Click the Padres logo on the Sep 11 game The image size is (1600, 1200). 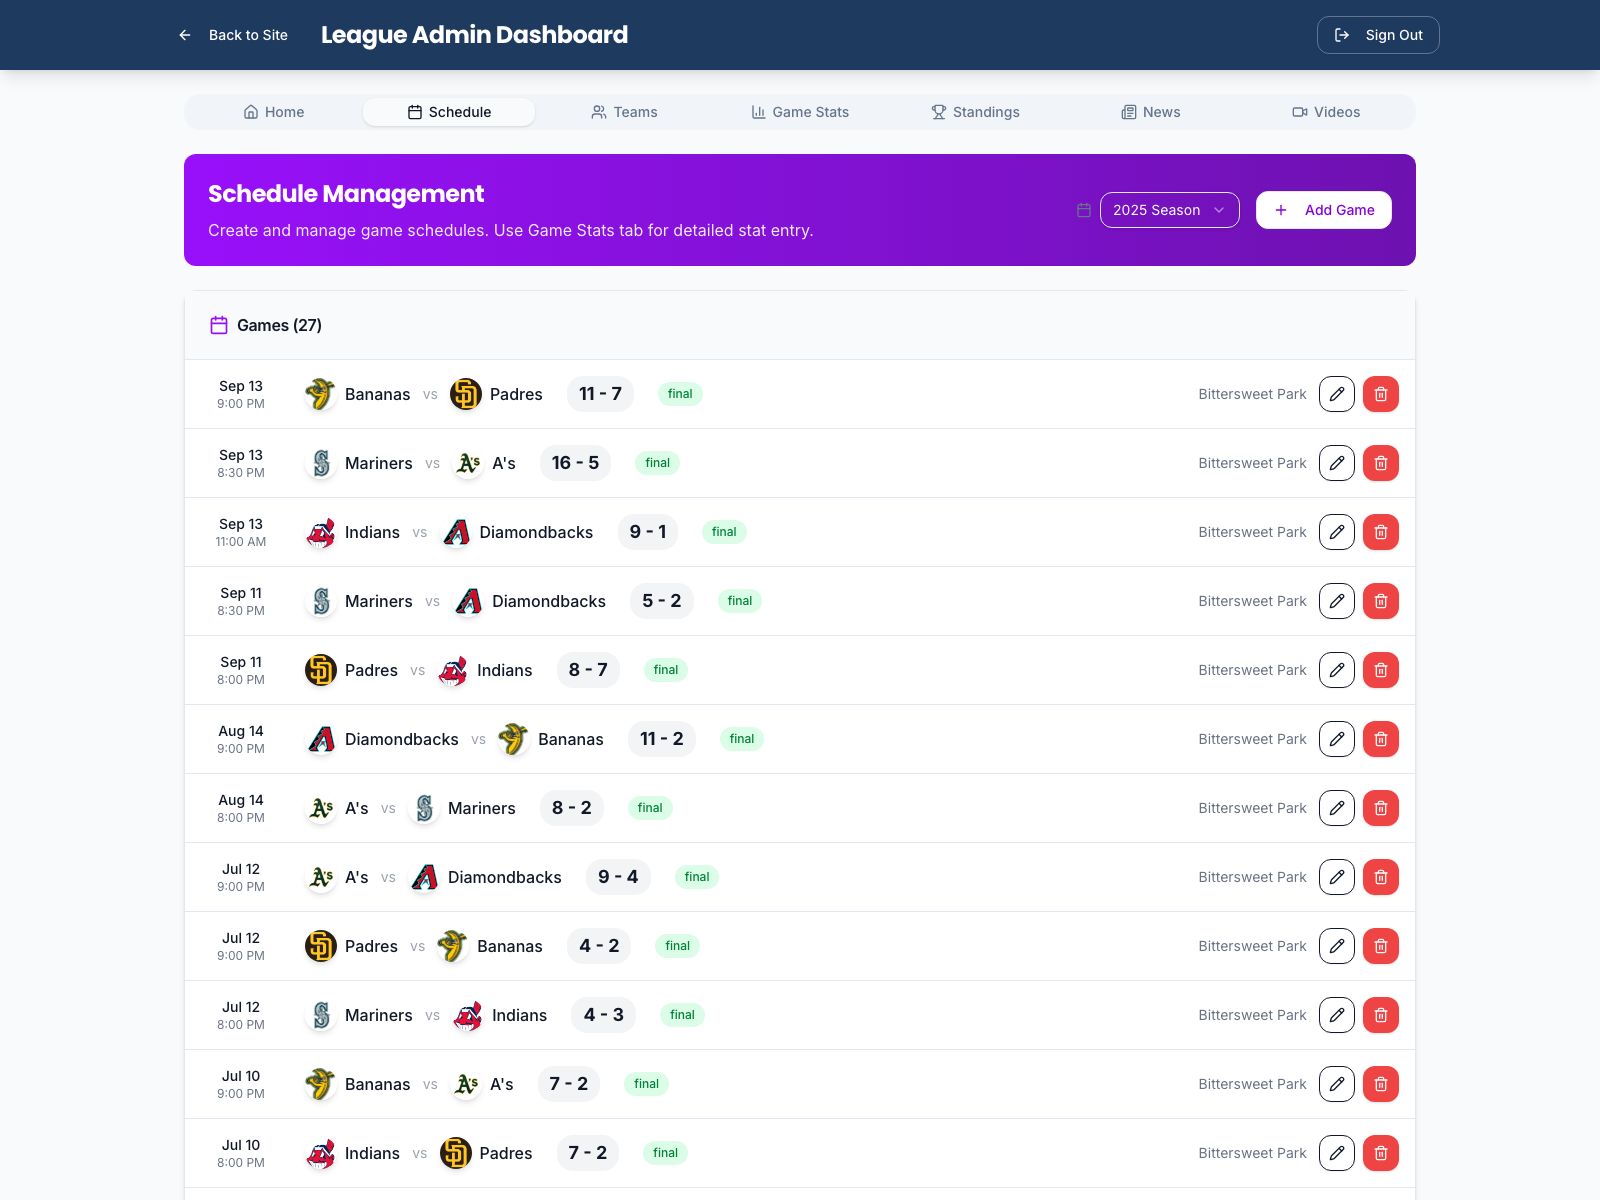point(320,670)
